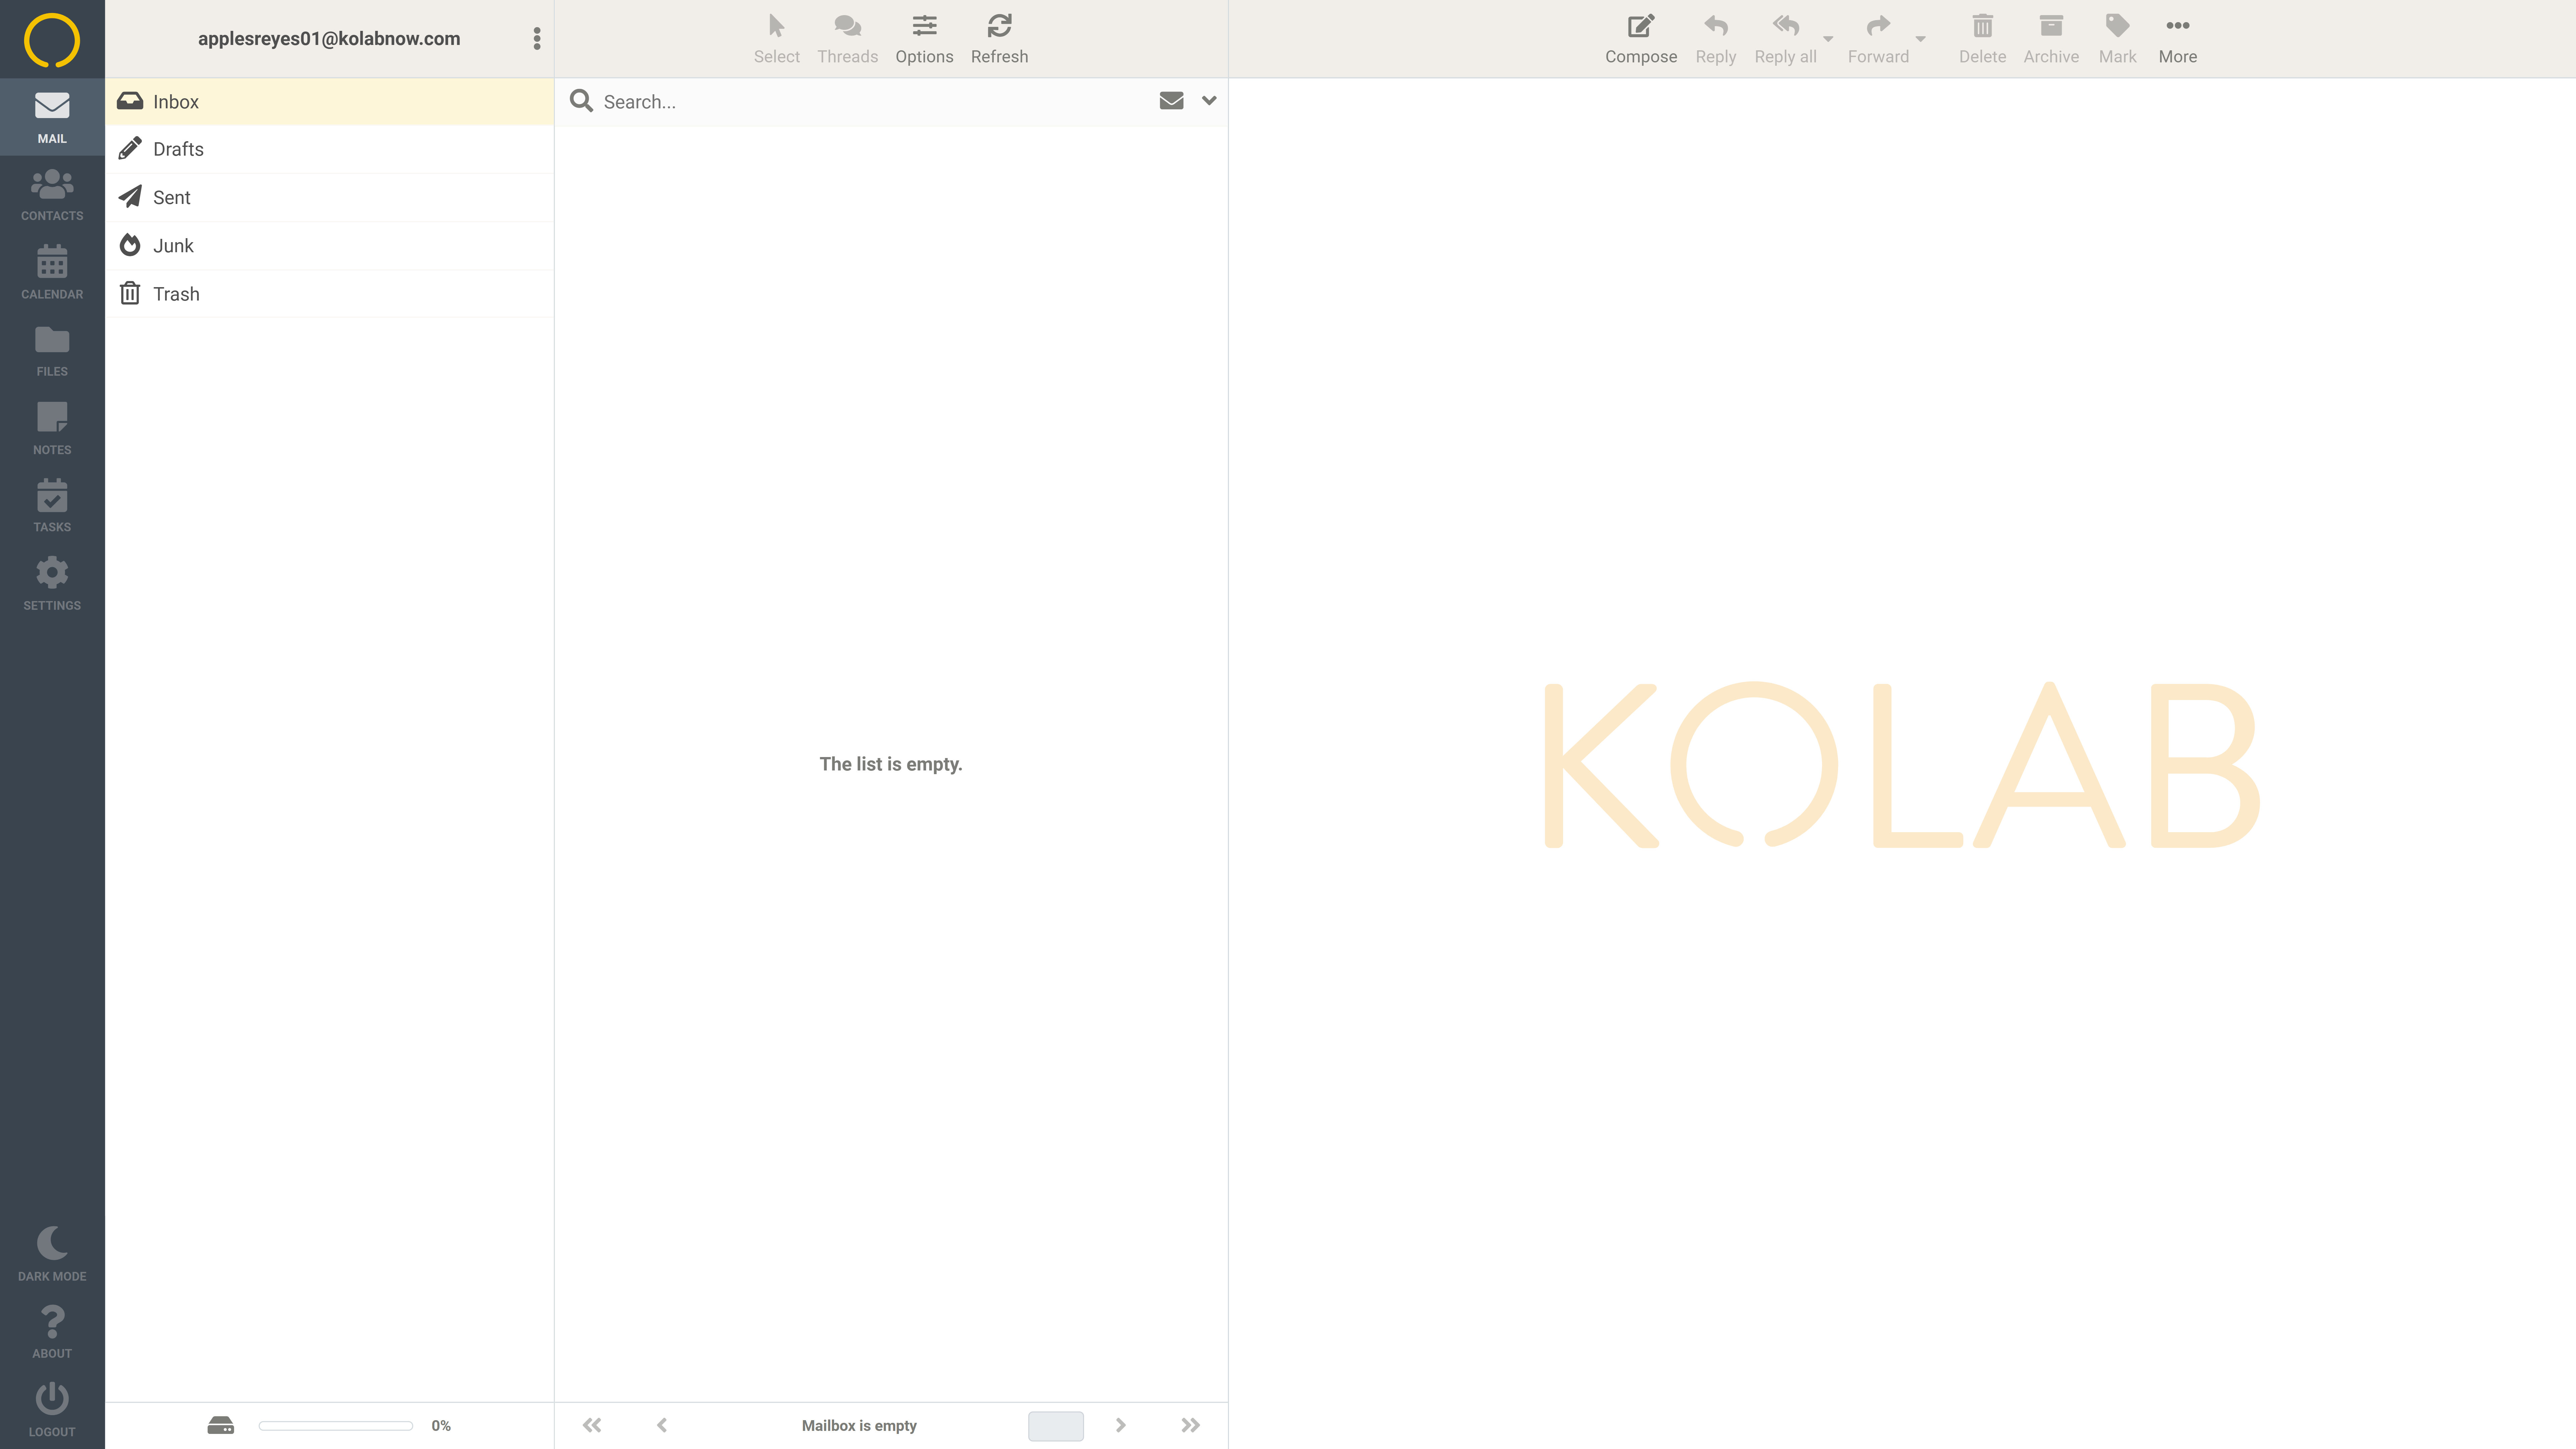Viewport: 2576px width, 1449px height.
Task: Toggle the unread messages filter envelope
Action: pyautogui.click(x=1171, y=101)
